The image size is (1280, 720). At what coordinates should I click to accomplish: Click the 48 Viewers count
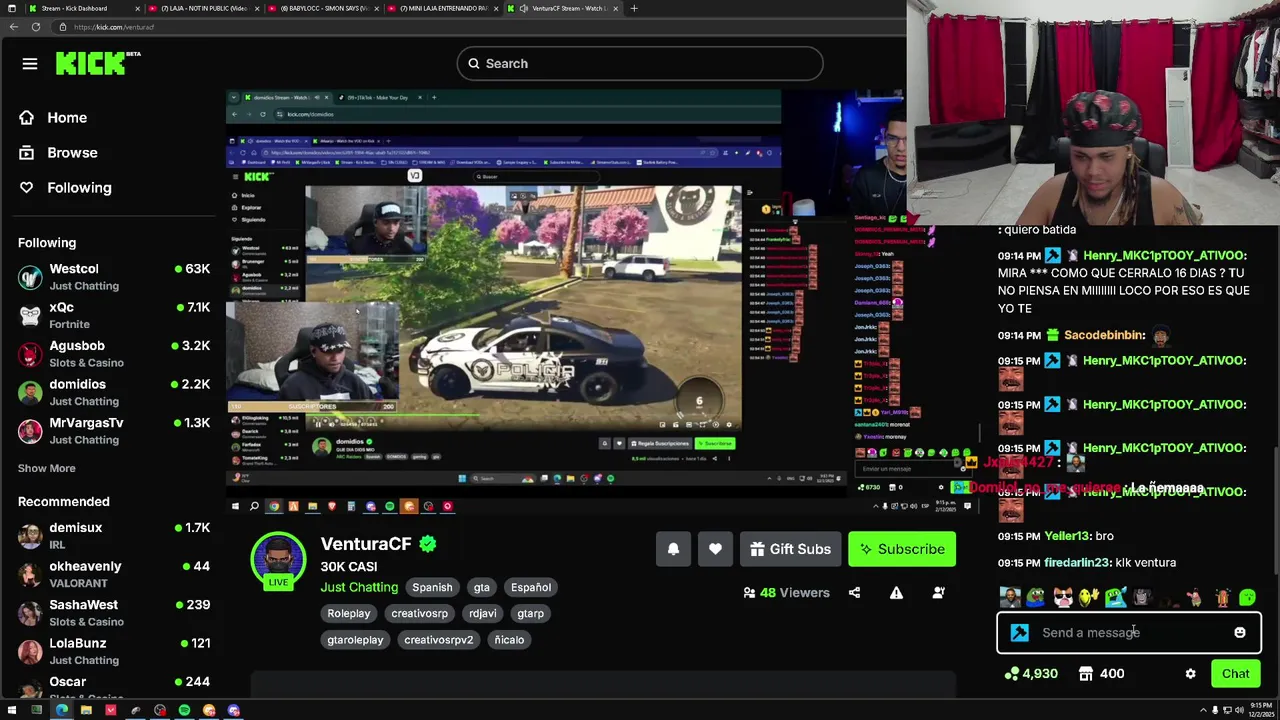pos(786,593)
